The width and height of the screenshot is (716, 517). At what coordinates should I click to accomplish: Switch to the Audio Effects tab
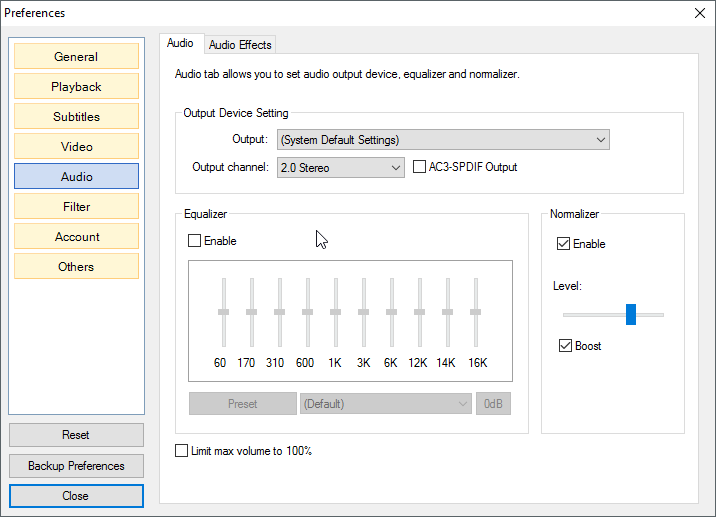240,45
